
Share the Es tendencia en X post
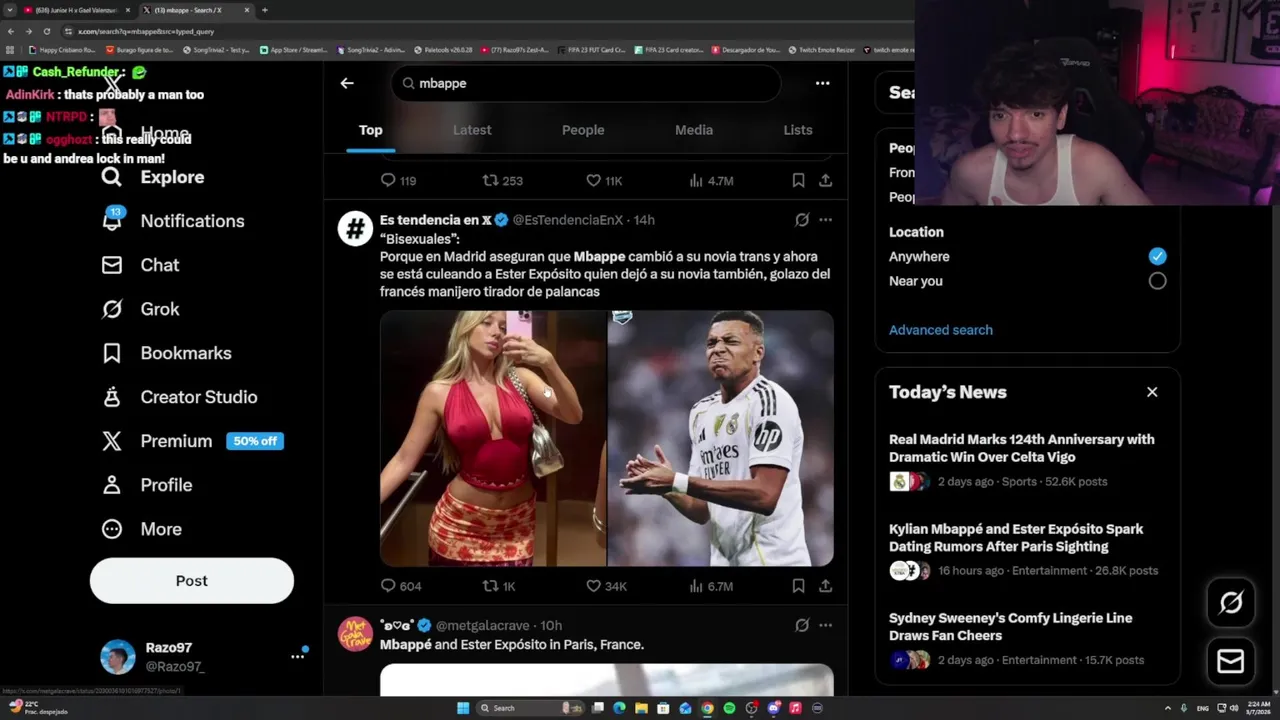(825, 586)
